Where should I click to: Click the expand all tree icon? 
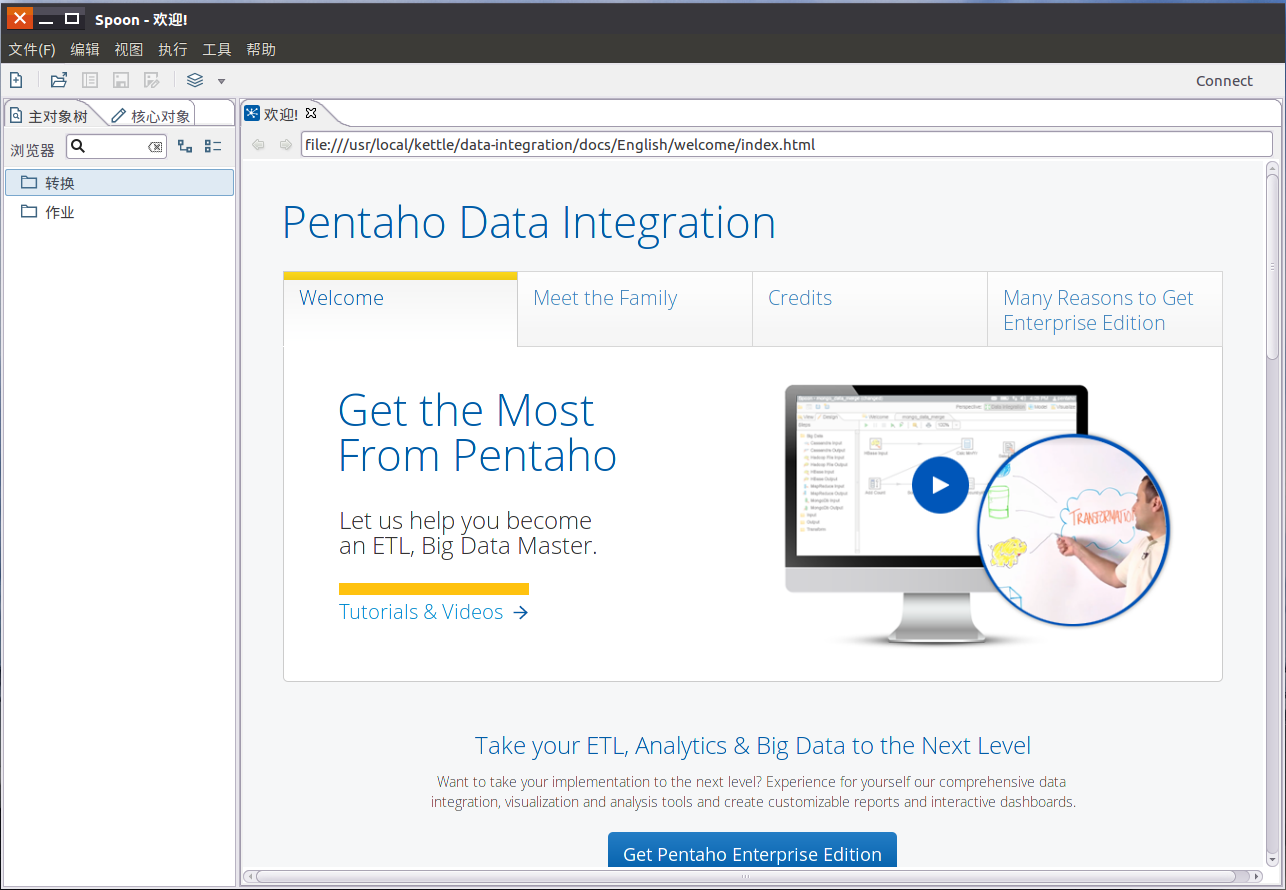185,146
